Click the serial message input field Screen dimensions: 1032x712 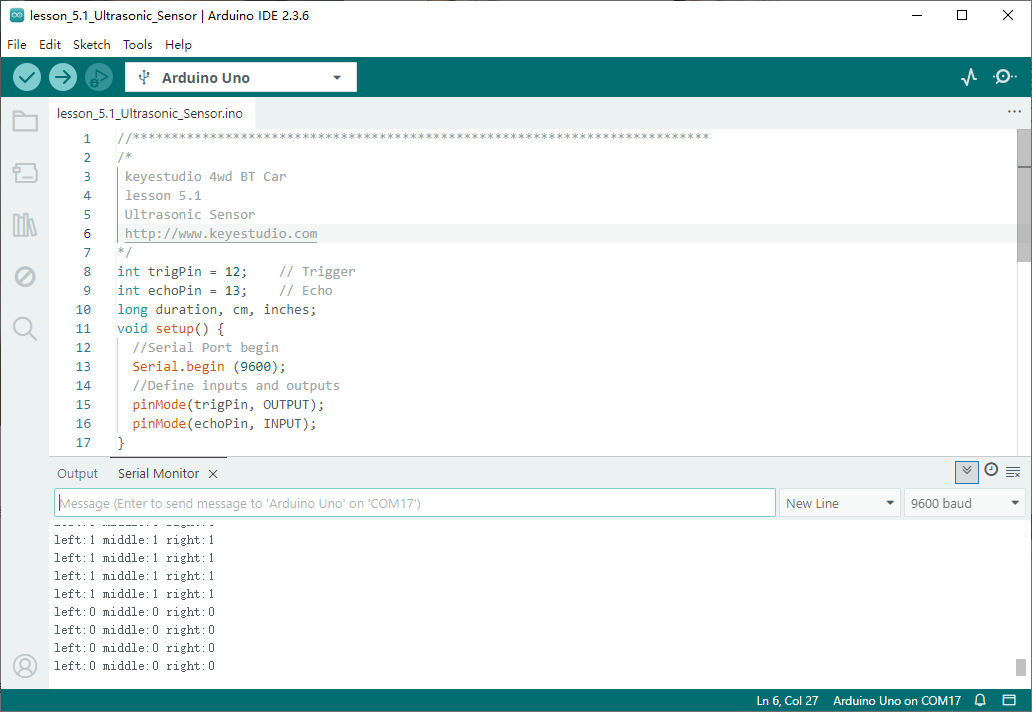415,503
